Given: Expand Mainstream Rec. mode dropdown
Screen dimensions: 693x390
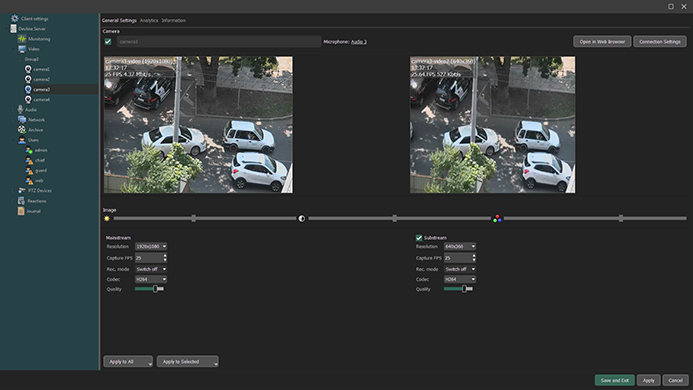Looking at the screenshot, I should (x=151, y=269).
